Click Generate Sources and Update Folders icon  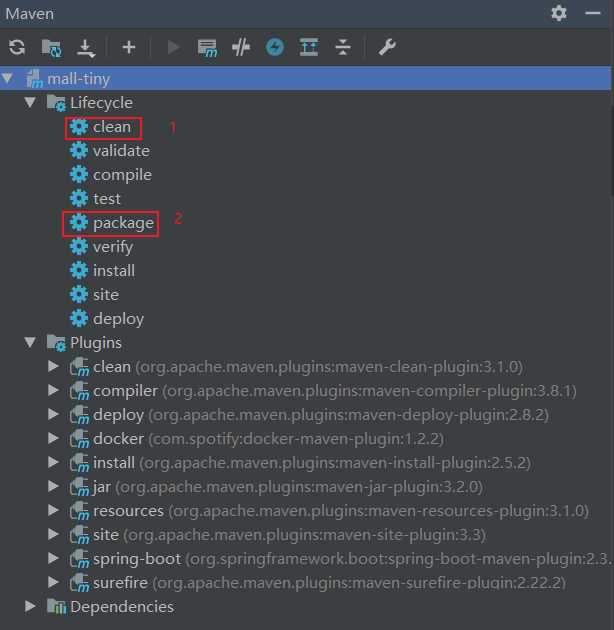pyautogui.click(x=51, y=47)
